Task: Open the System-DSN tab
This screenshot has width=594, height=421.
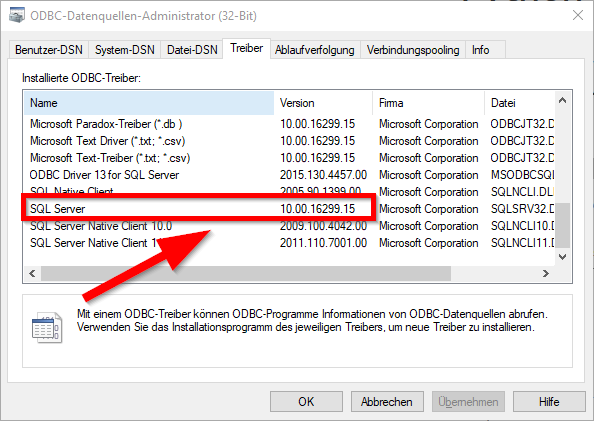Action: [x=125, y=50]
